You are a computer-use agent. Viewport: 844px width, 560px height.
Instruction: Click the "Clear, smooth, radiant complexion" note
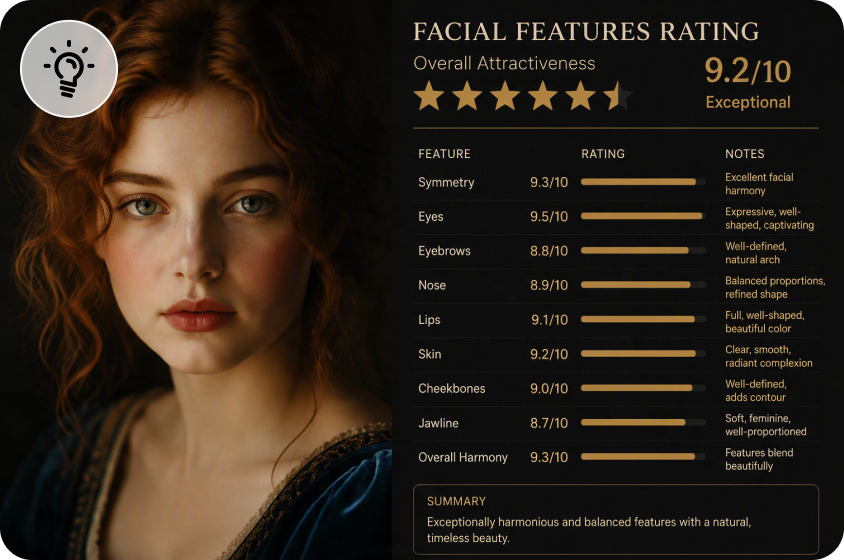click(x=769, y=356)
